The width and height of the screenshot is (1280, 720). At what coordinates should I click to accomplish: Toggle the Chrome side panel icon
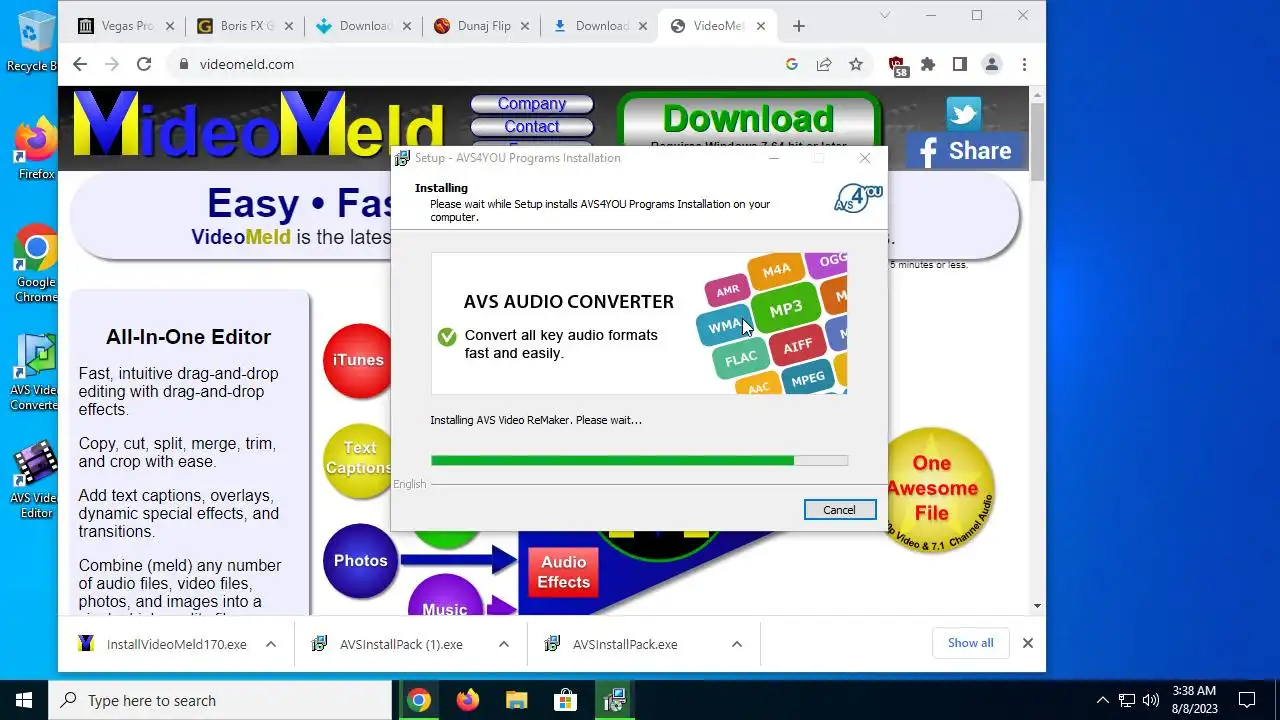point(960,64)
